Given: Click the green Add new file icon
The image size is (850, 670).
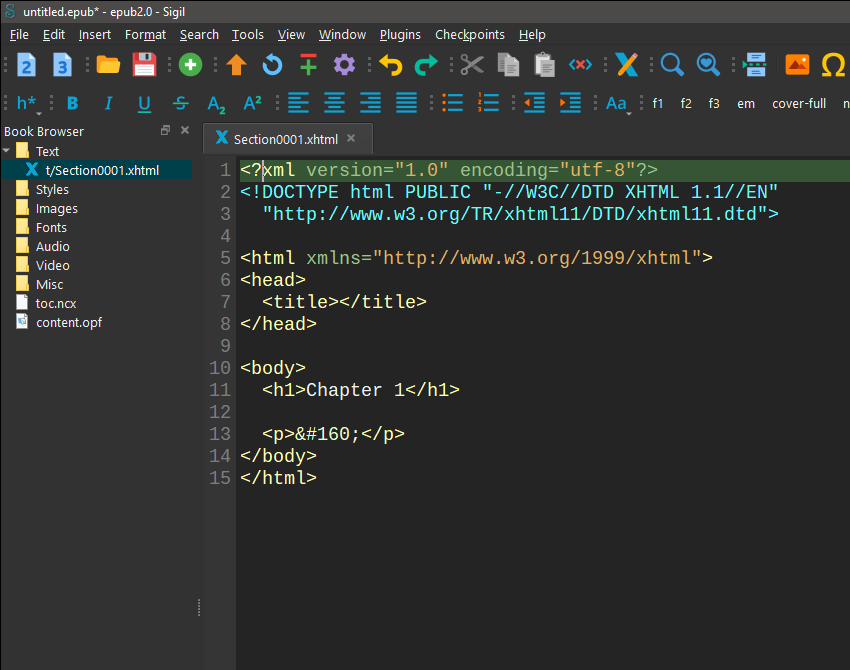Looking at the screenshot, I should click(190, 65).
